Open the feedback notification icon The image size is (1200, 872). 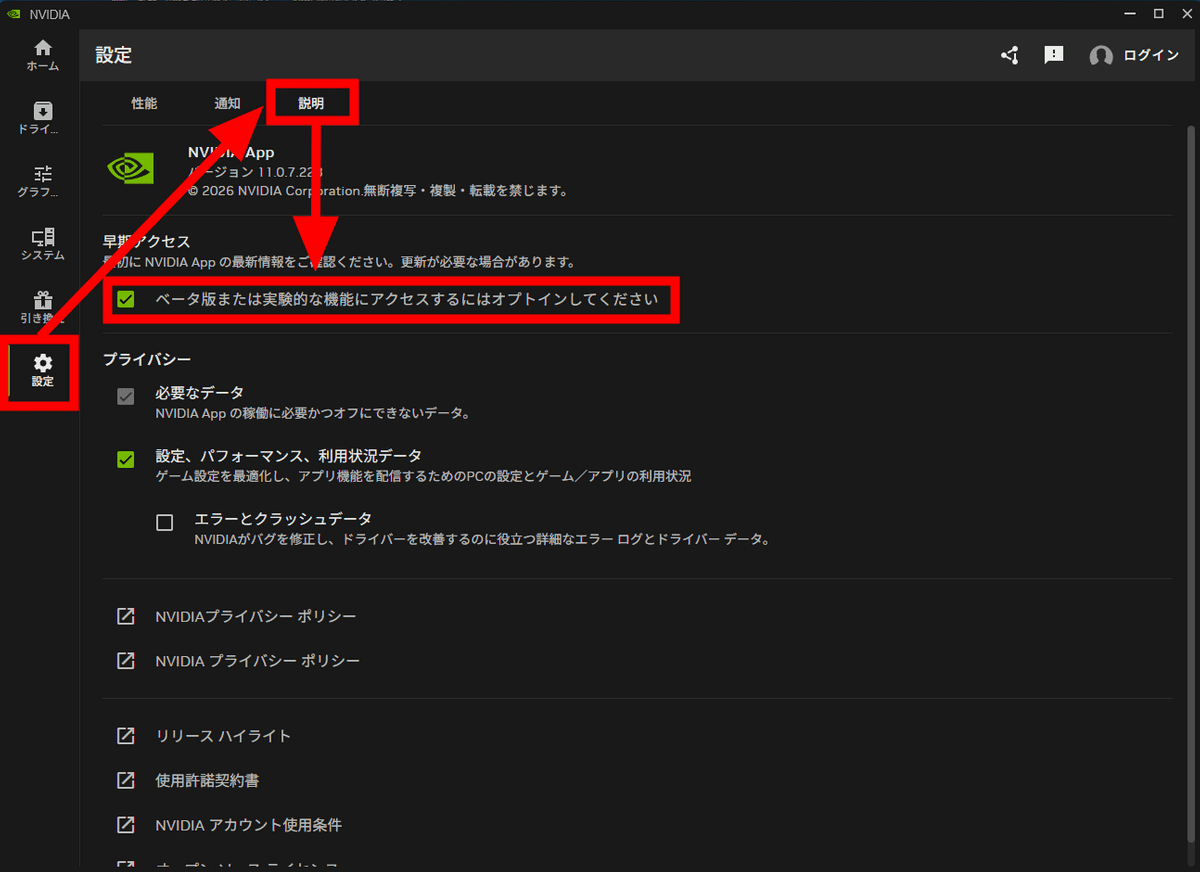click(x=1054, y=55)
